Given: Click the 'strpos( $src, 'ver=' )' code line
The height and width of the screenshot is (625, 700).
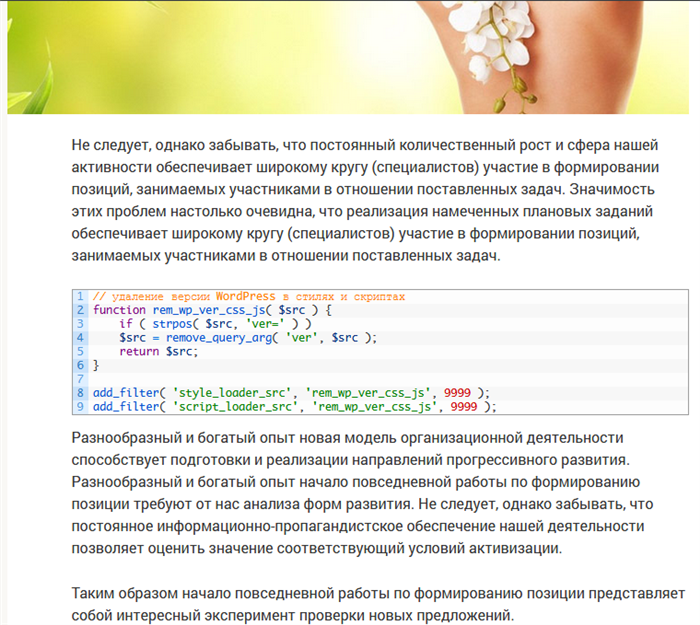Looking at the screenshot, I should click(215, 324).
